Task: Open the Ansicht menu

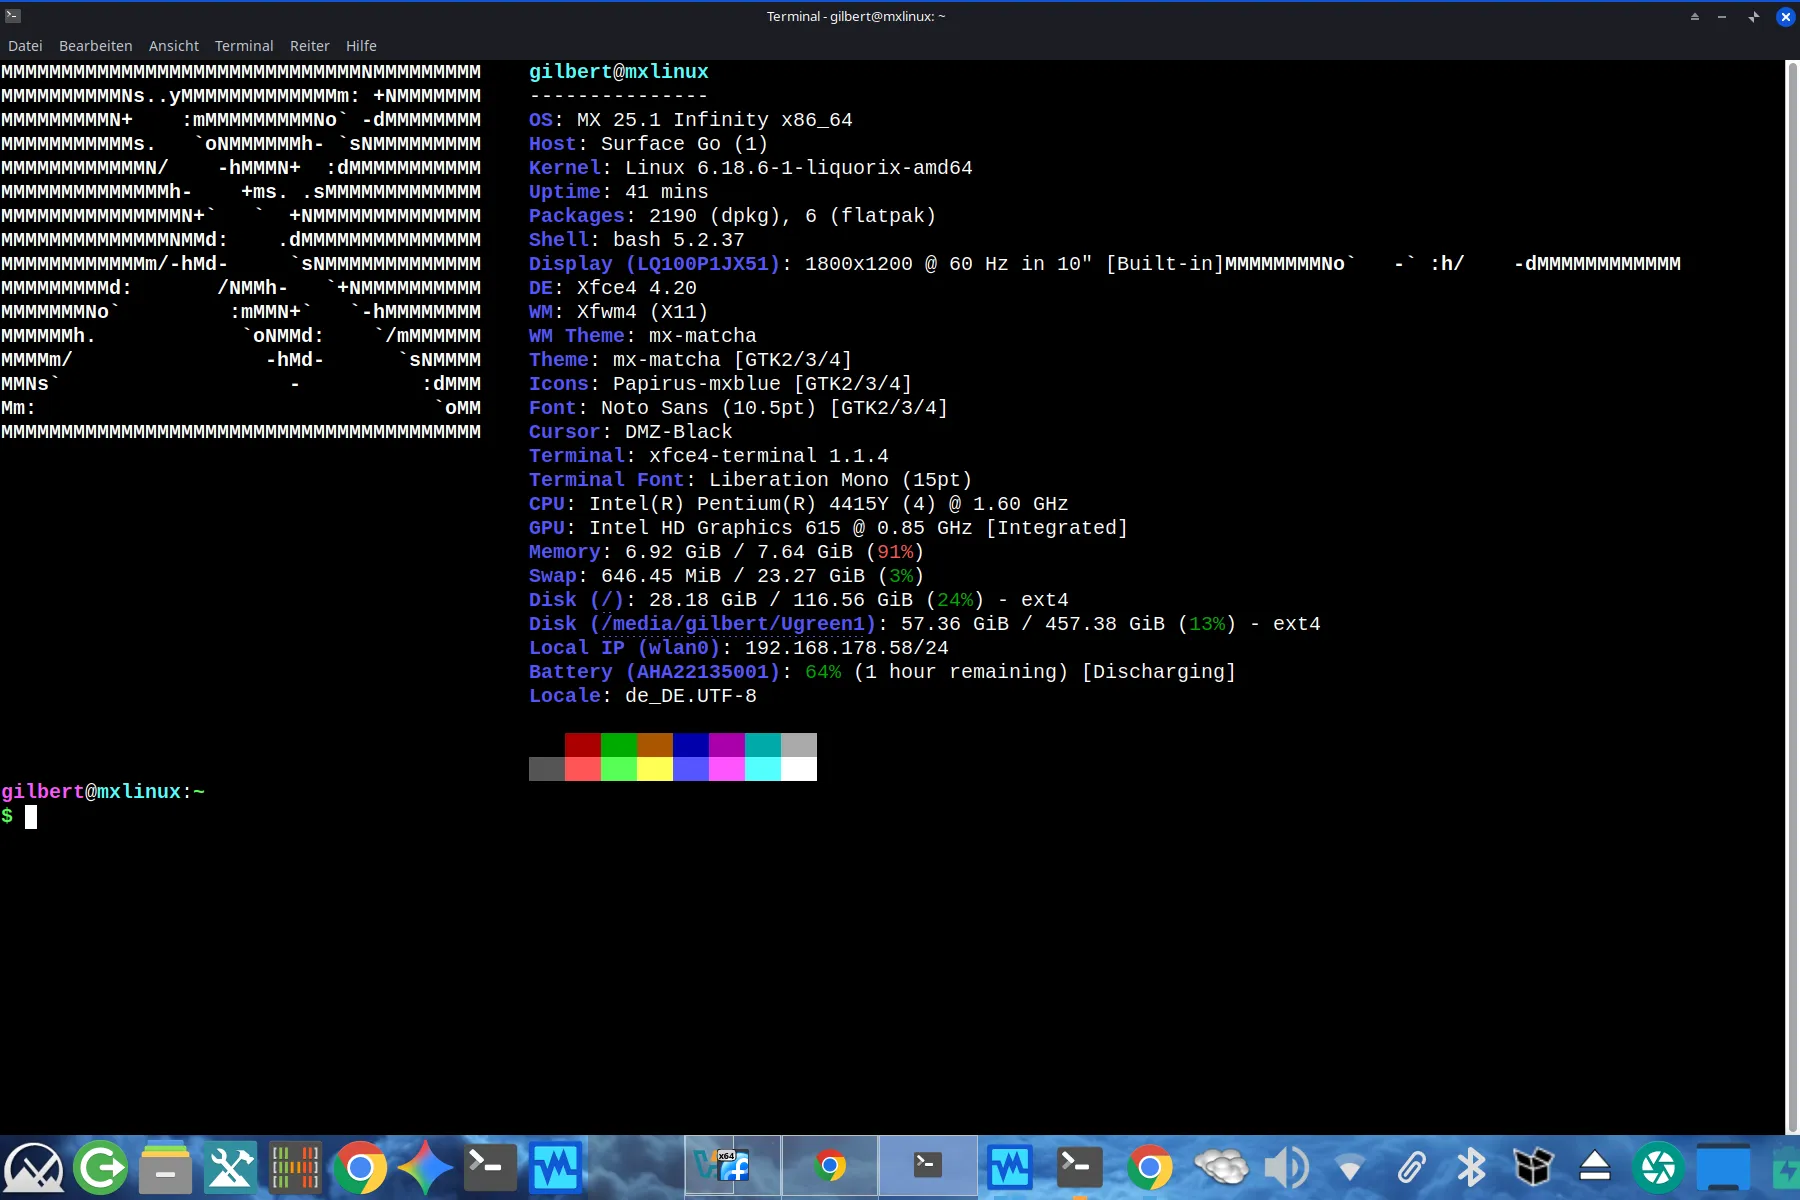Action: click(x=173, y=46)
